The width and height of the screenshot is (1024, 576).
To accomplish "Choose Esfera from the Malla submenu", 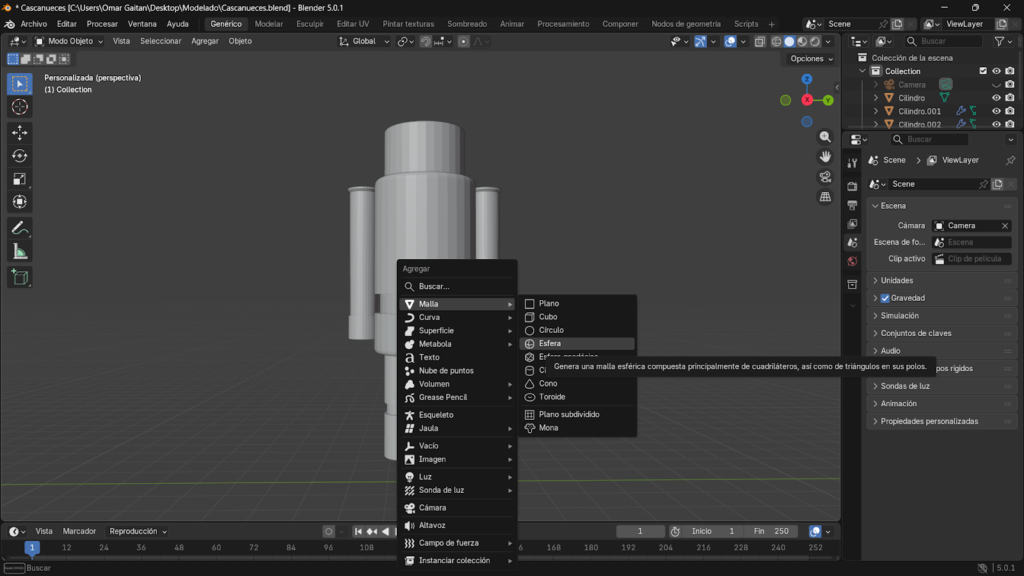I will [x=550, y=343].
